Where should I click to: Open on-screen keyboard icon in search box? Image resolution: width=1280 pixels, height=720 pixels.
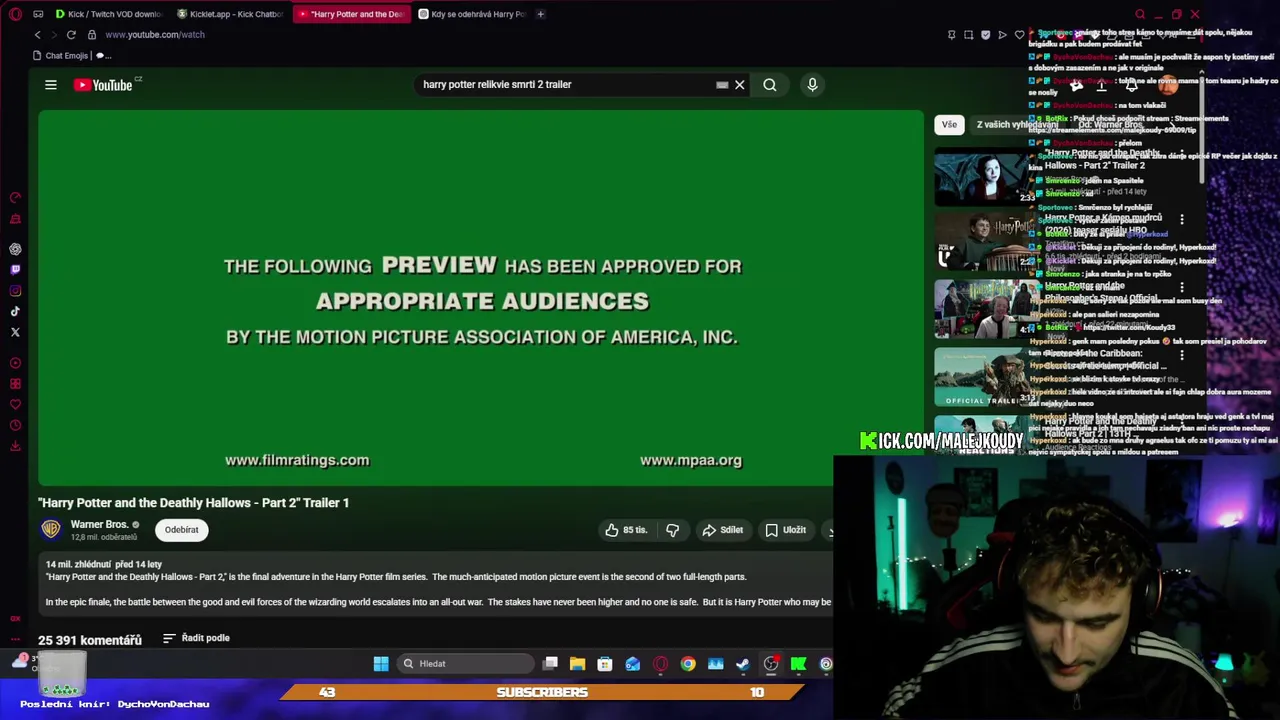click(722, 85)
